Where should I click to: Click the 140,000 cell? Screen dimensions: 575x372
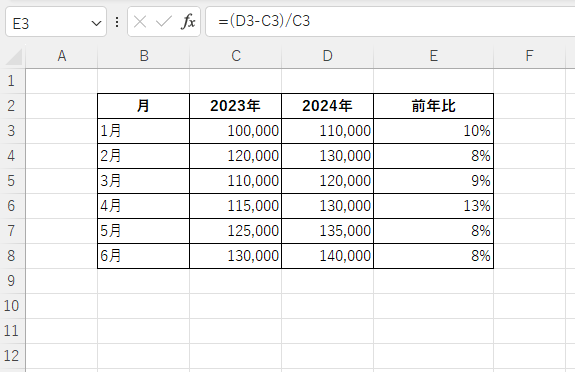(x=327, y=256)
